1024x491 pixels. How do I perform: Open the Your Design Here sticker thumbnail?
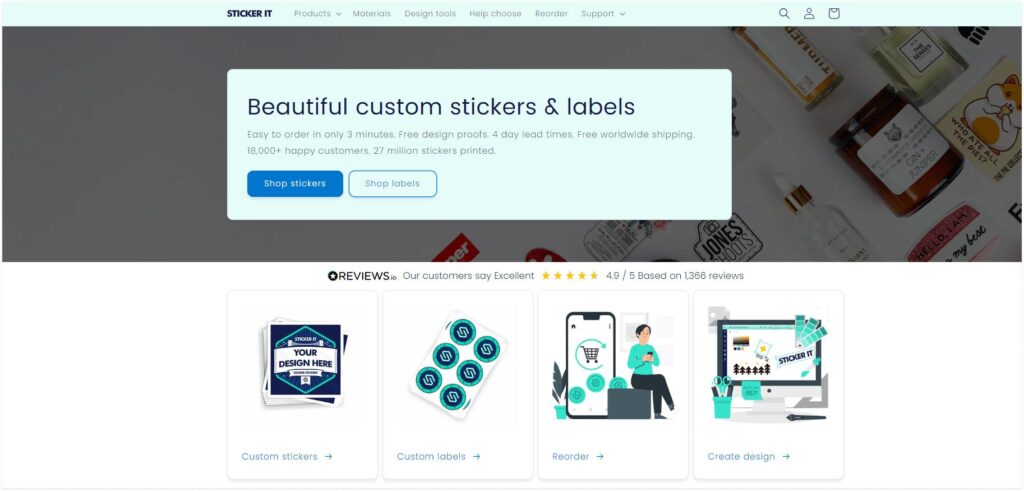[x=304, y=363]
